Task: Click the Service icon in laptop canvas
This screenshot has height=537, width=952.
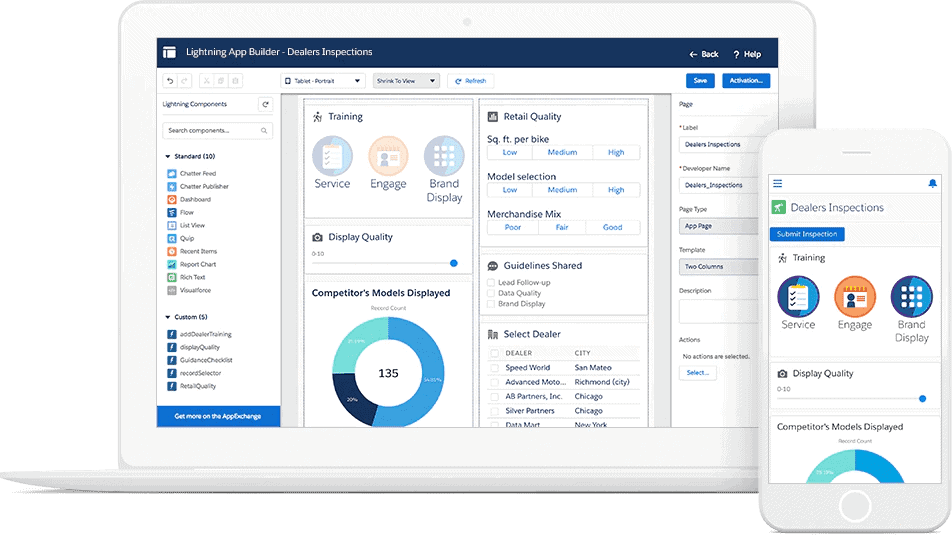Action: (332, 156)
